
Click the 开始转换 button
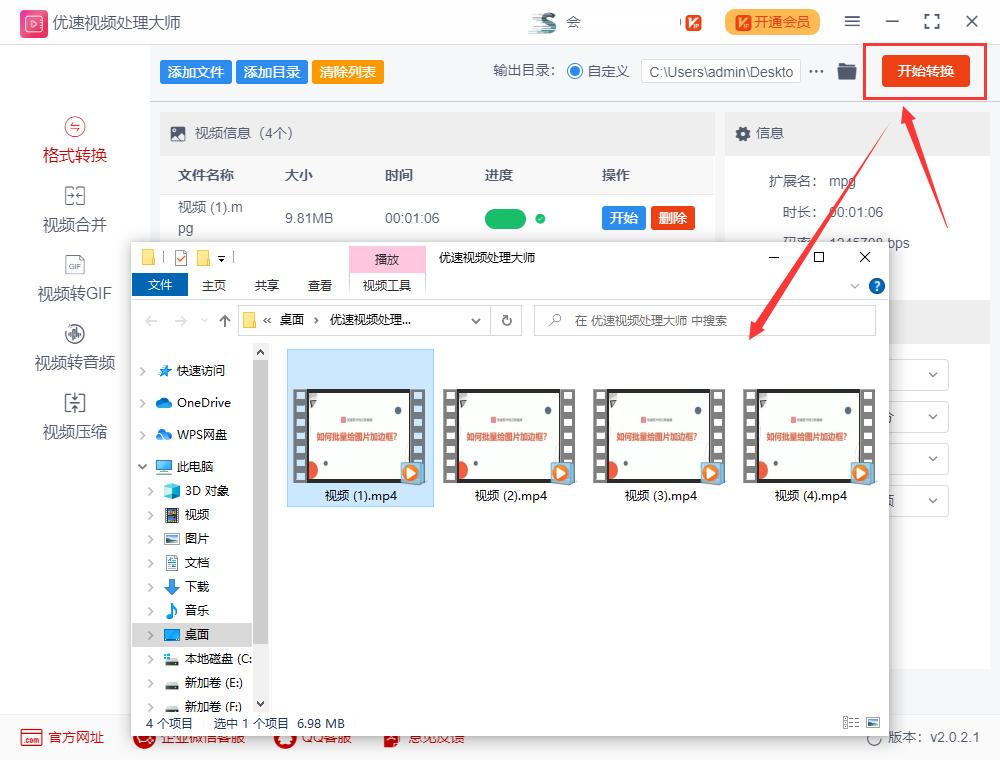(924, 71)
